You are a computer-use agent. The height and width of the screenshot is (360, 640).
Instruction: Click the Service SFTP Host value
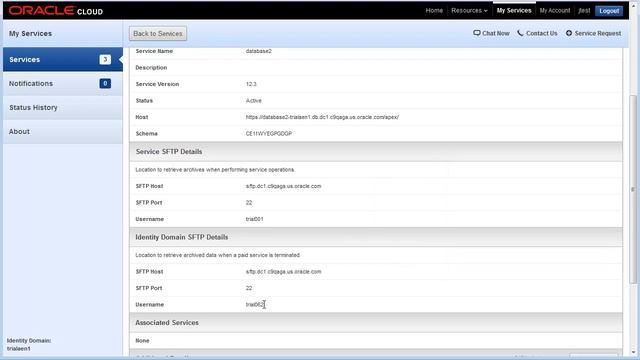(283, 186)
